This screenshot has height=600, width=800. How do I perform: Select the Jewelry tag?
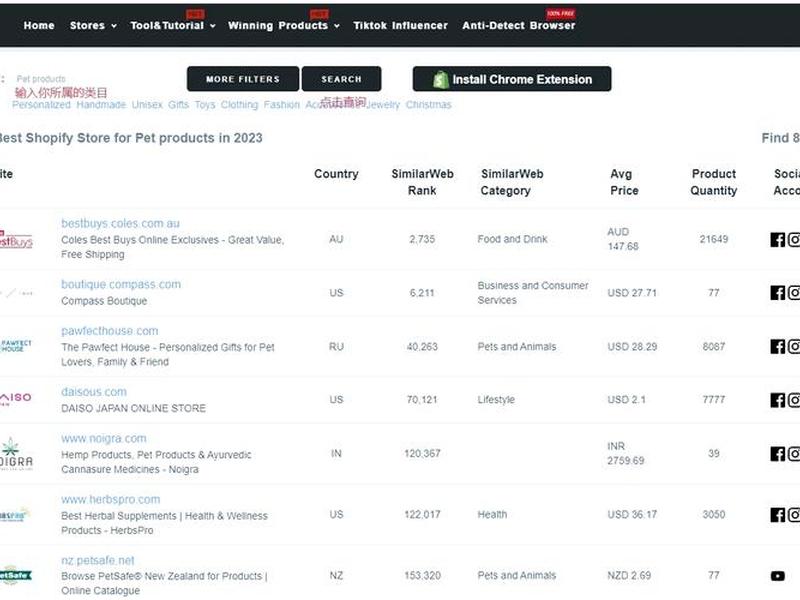coord(383,105)
